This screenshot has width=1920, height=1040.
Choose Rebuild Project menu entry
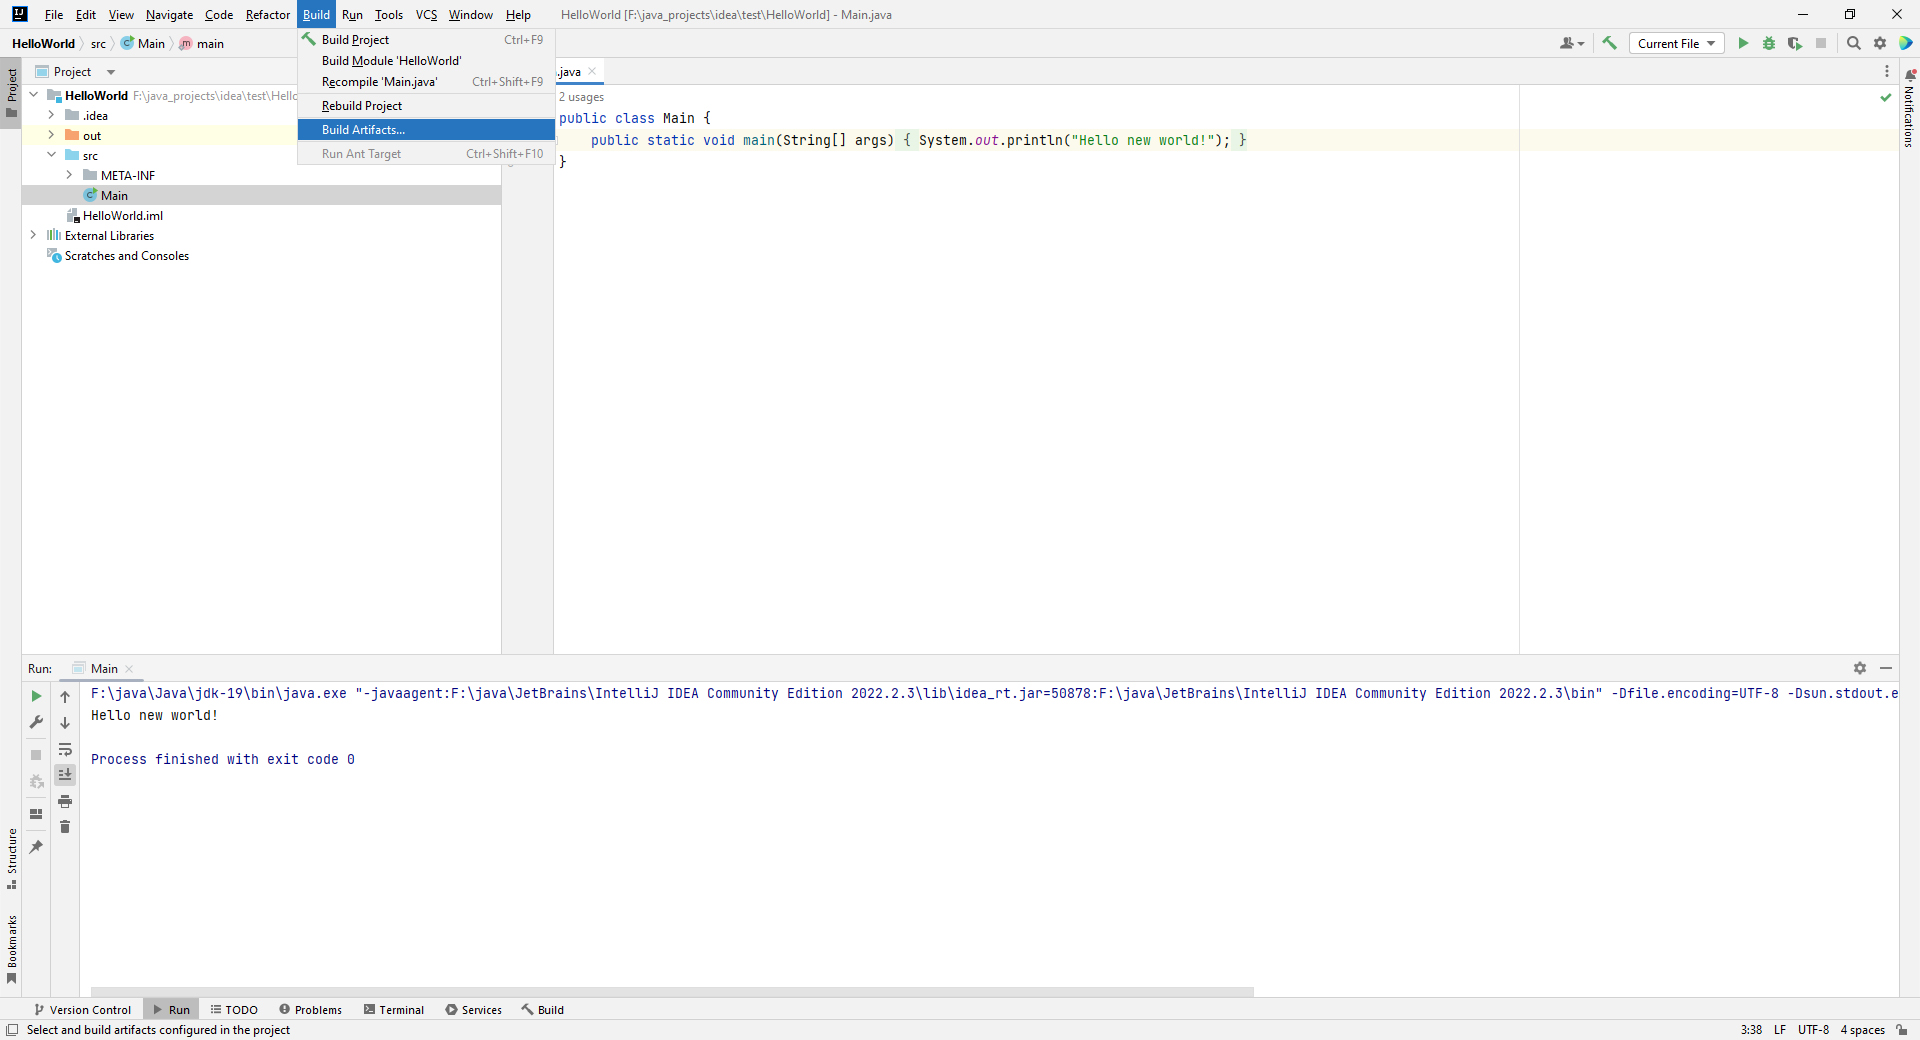(x=426, y=106)
